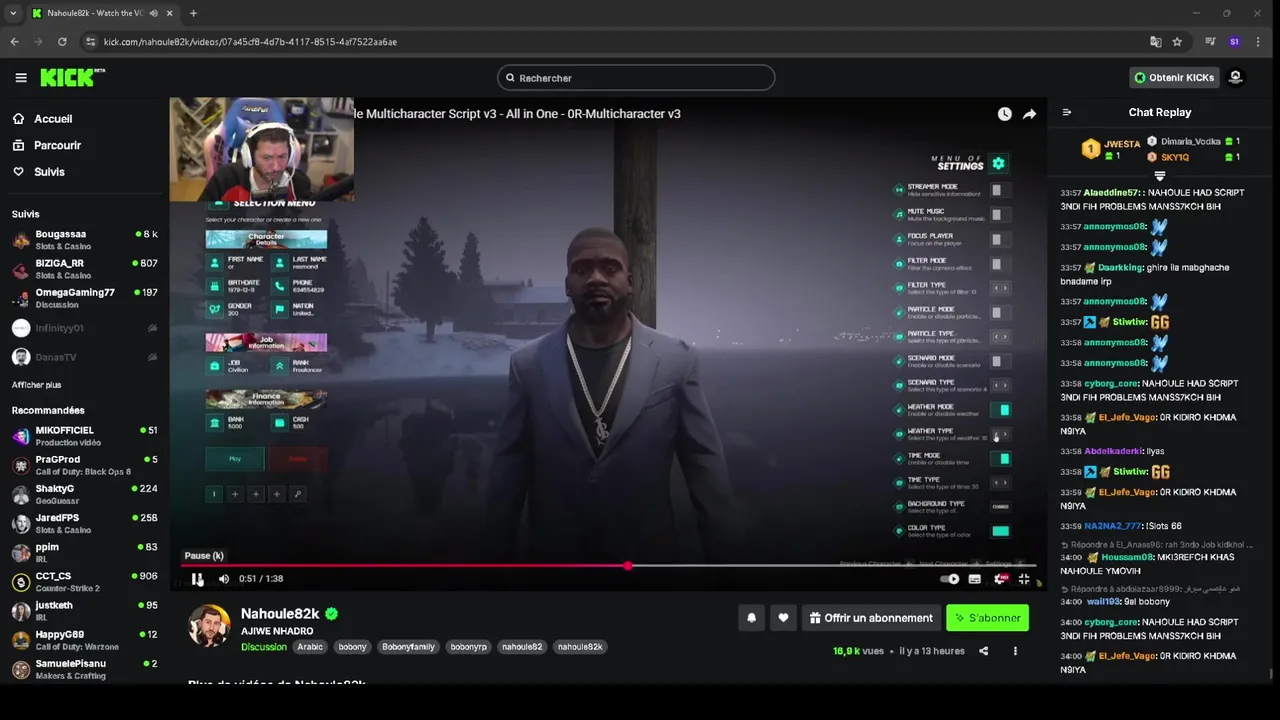Screen dimensions: 1280x720
Task: Select the bobonyrp tag
Action: 468,647
